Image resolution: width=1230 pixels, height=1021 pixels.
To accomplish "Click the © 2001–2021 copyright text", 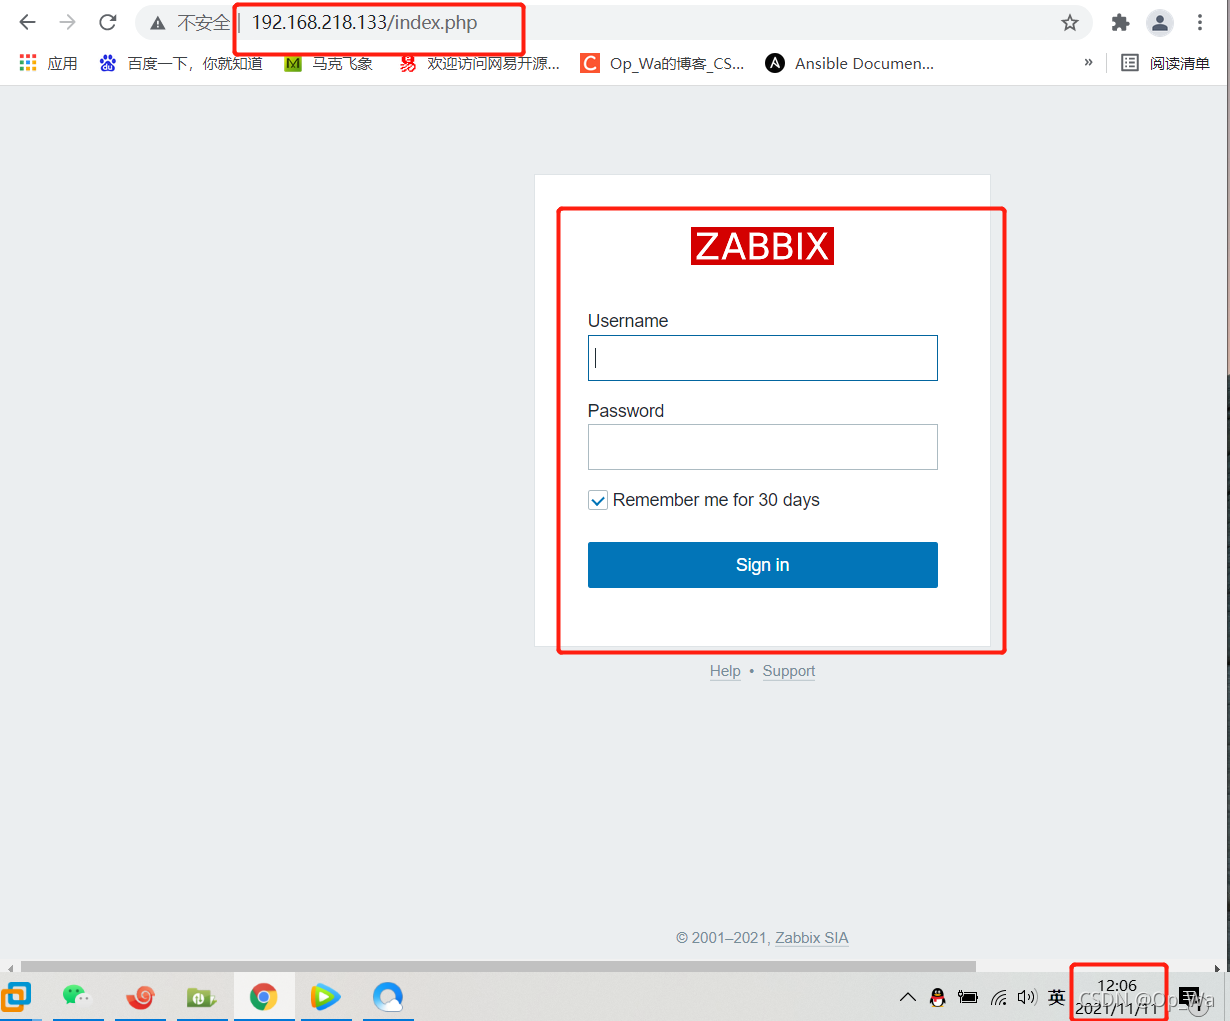I will point(722,938).
